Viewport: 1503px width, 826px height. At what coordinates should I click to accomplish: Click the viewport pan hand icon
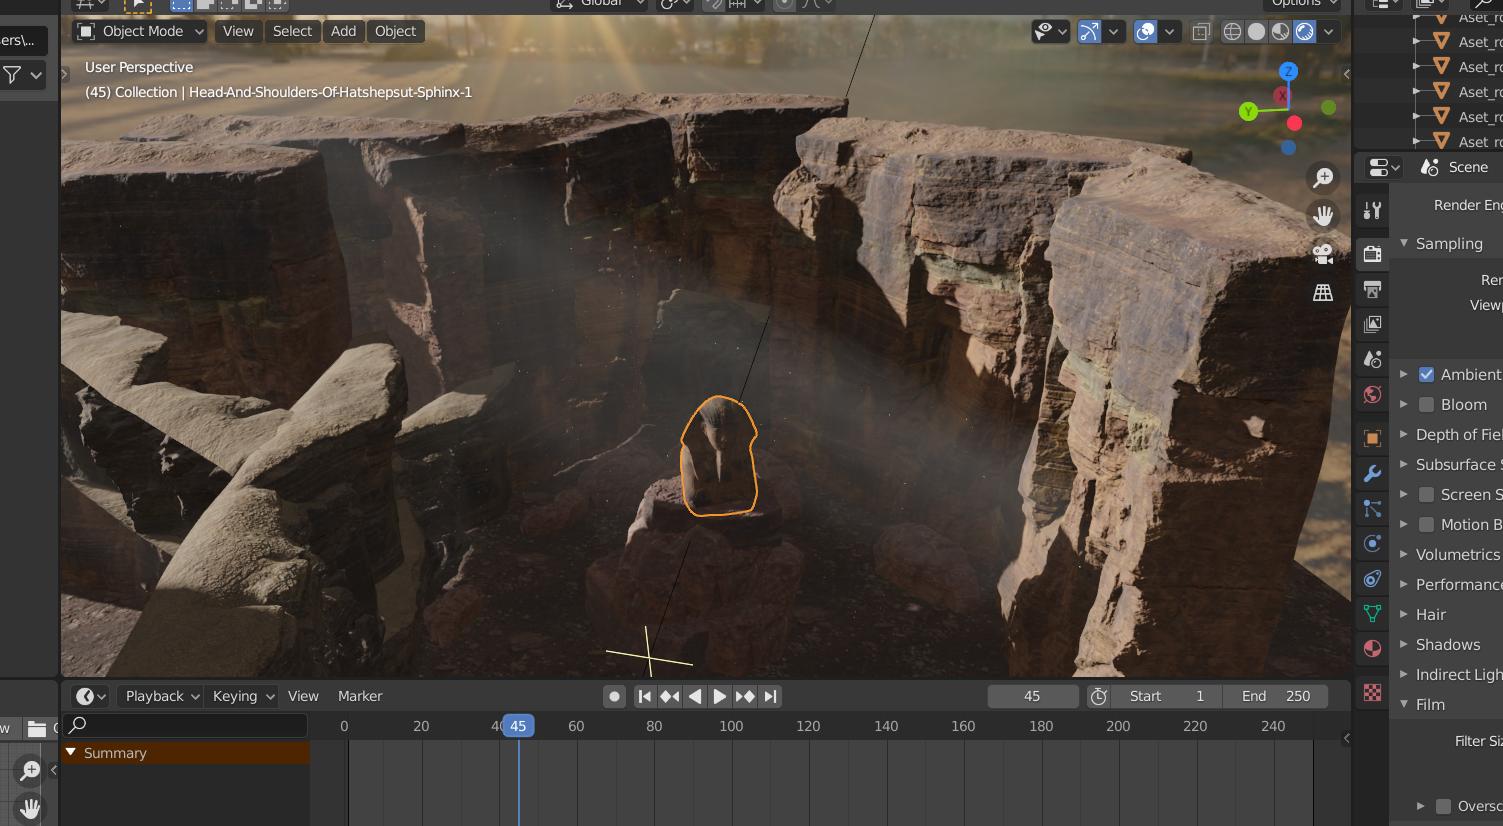[x=1323, y=215]
